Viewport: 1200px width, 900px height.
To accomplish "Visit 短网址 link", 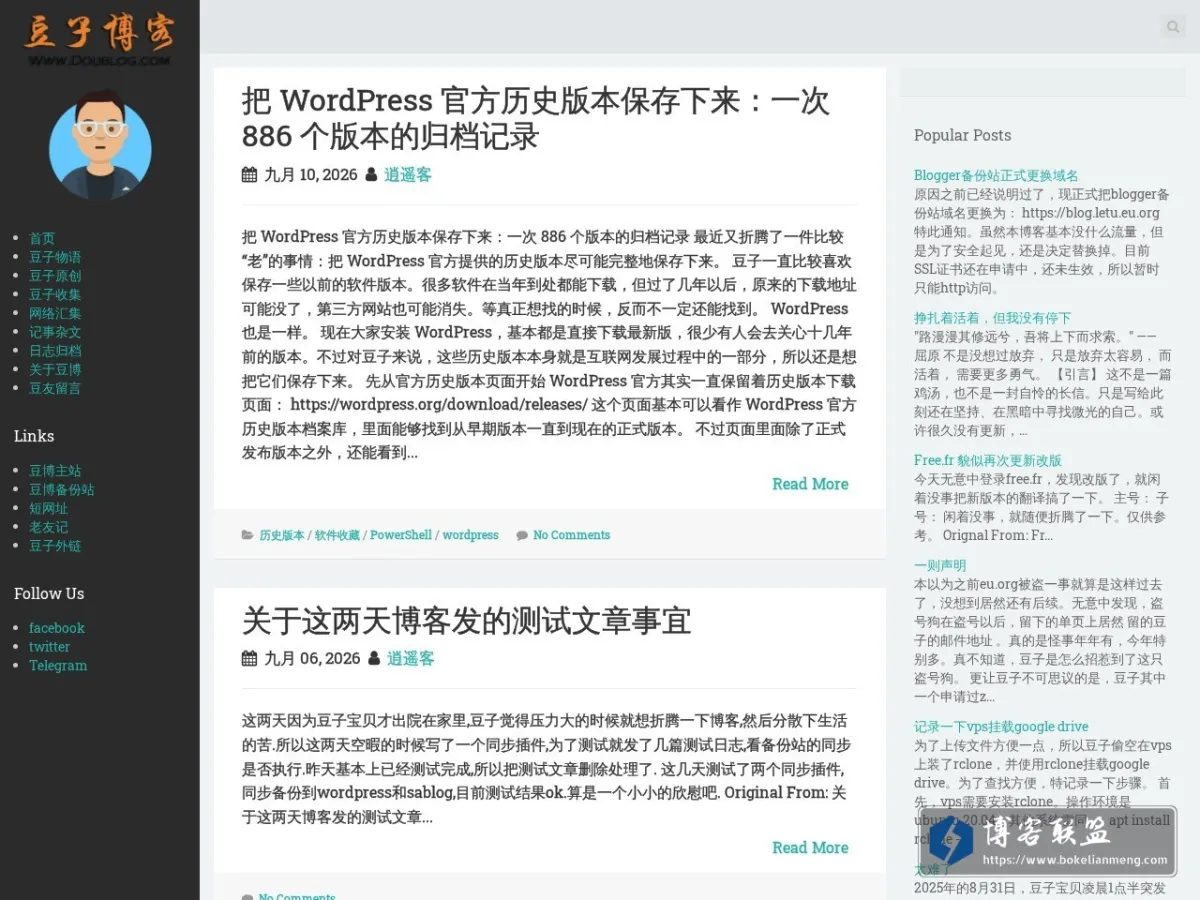I will click(x=49, y=508).
